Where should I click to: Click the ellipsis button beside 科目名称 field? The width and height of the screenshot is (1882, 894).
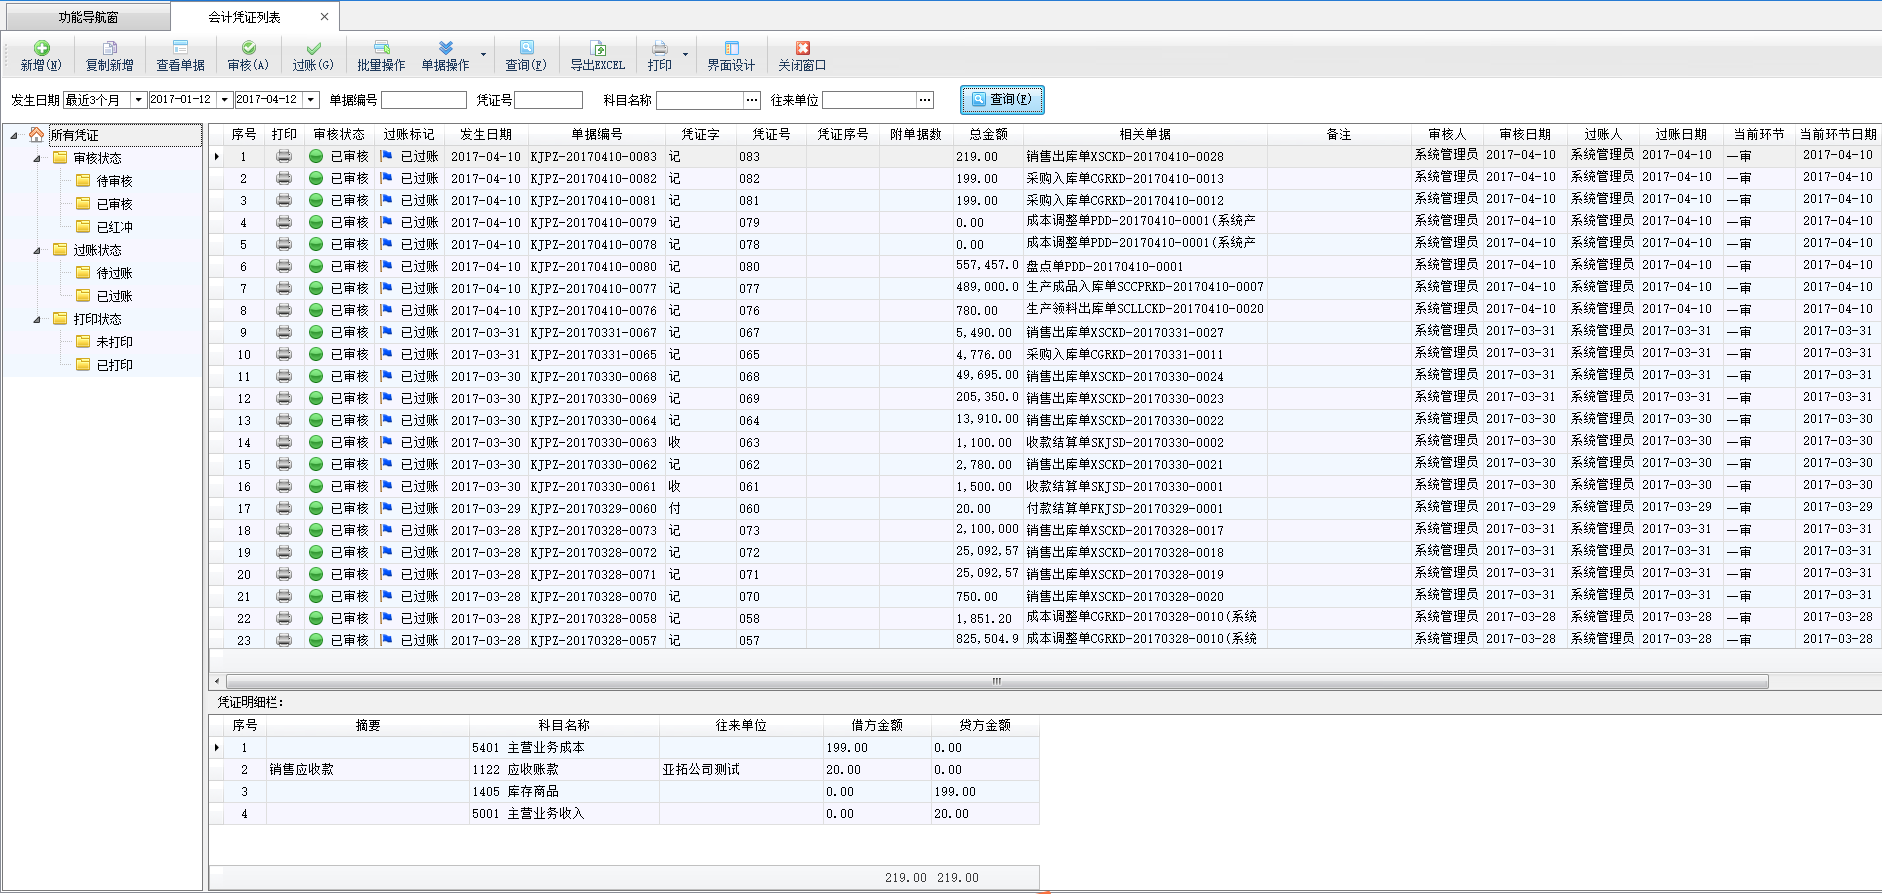pos(752,100)
